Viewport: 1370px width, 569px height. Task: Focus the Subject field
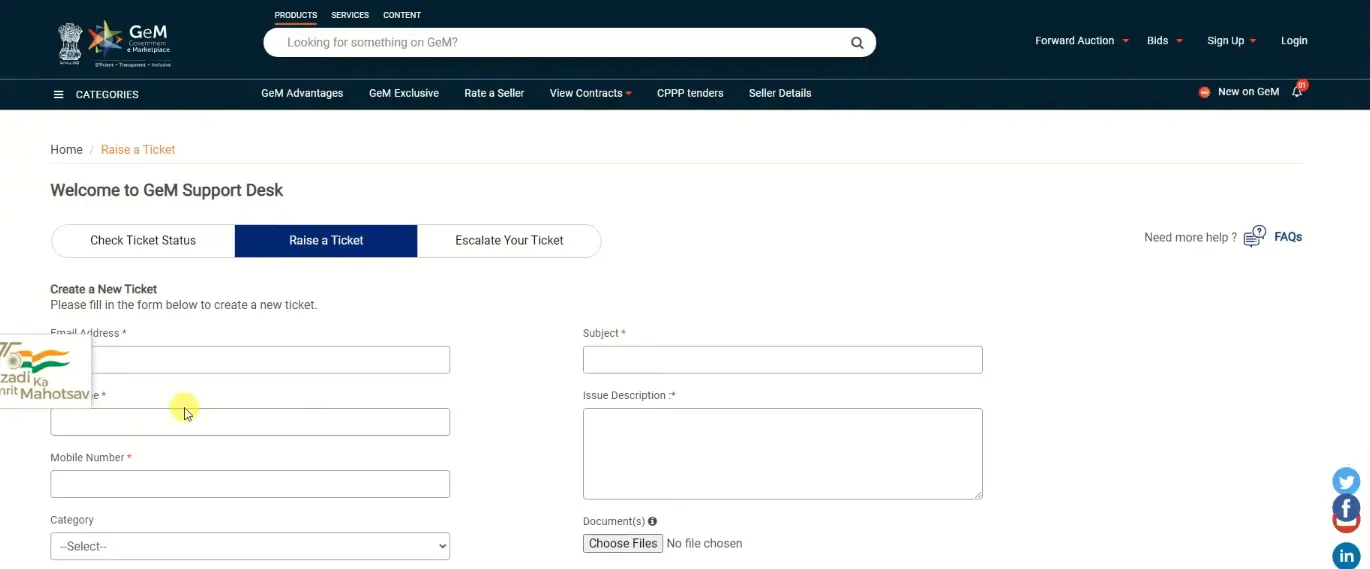pos(783,360)
